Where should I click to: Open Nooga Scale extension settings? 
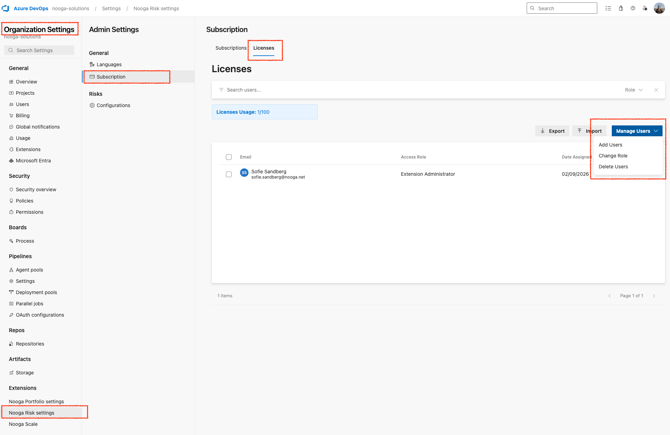[x=23, y=424]
